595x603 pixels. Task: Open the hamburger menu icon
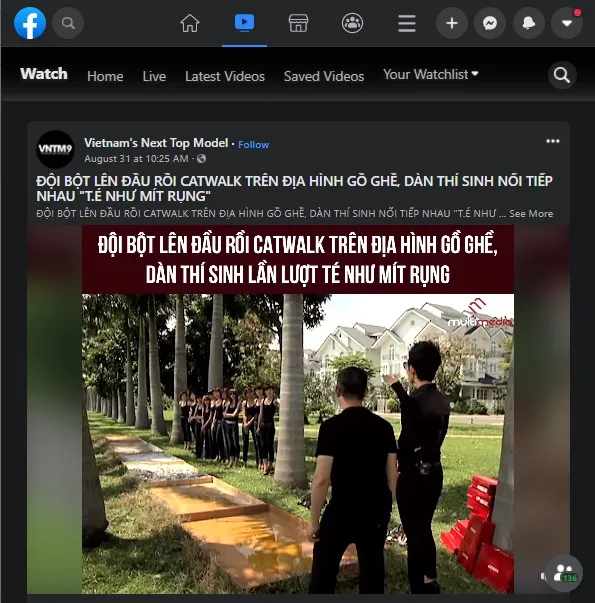click(407, 23)
